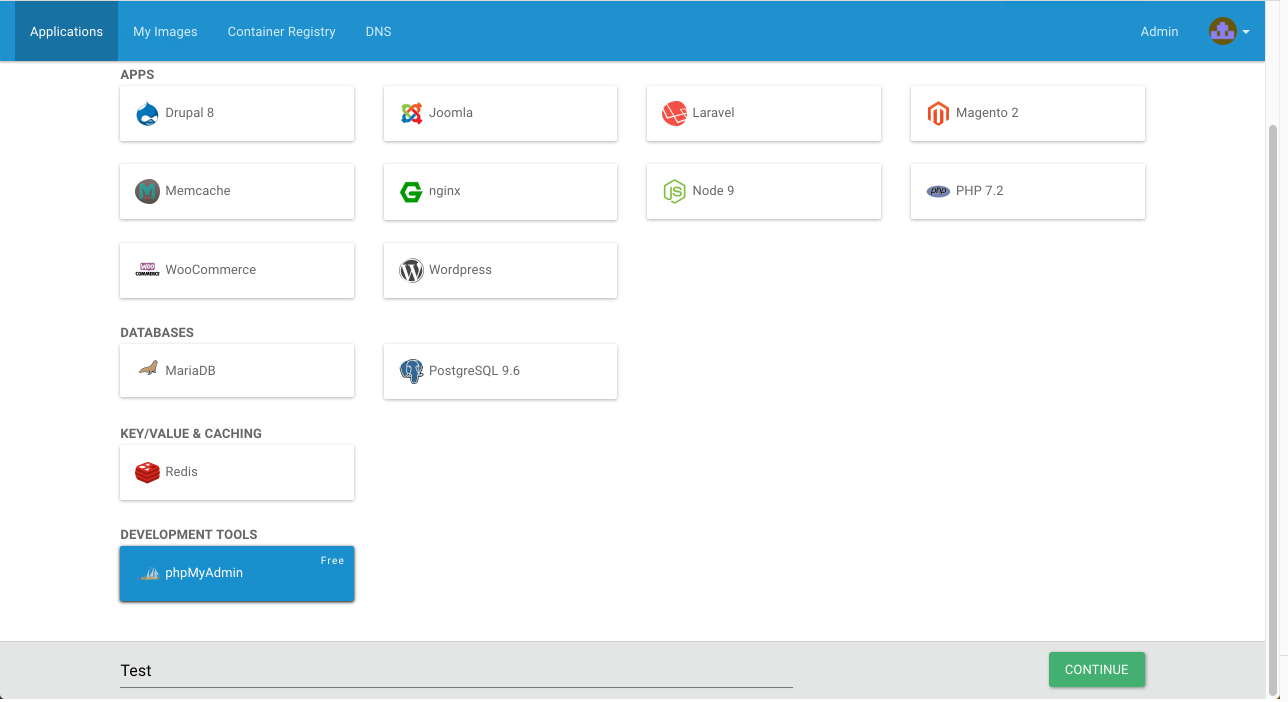Choose the WooCommerce label
Viewport: 1288px width, 702px height.
[211, 270]
